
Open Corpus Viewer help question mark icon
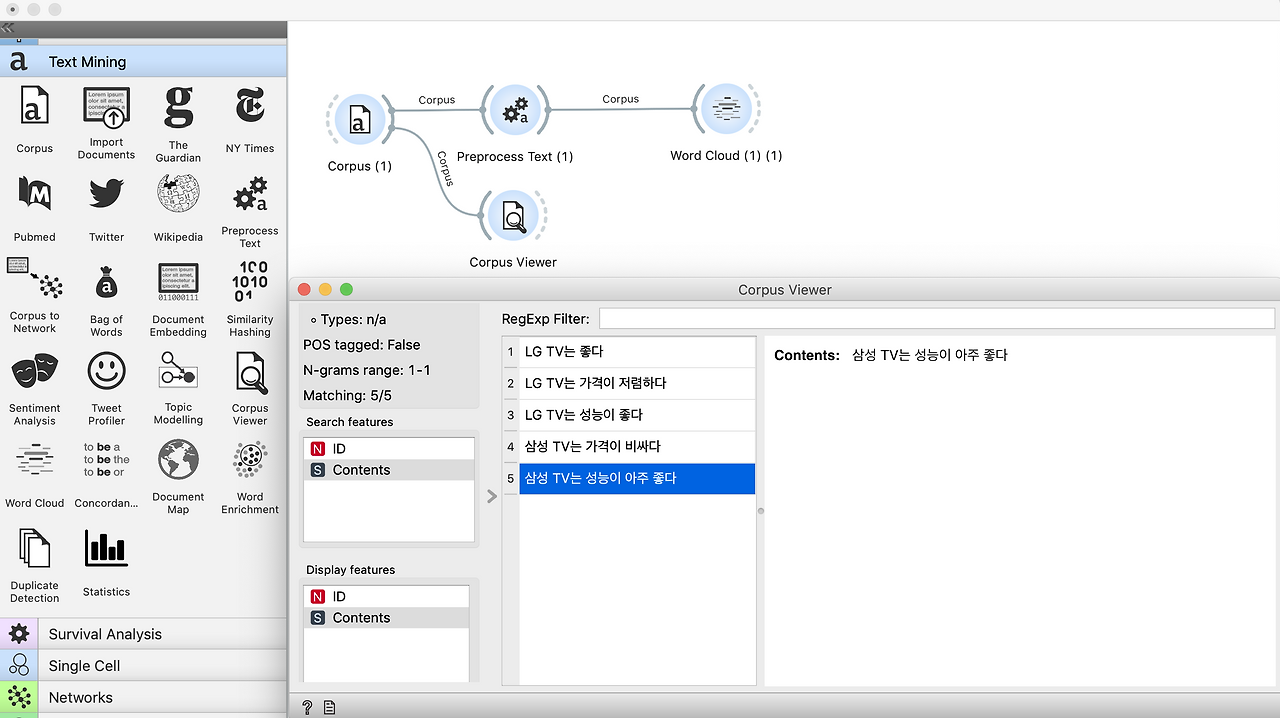point(307,707)
